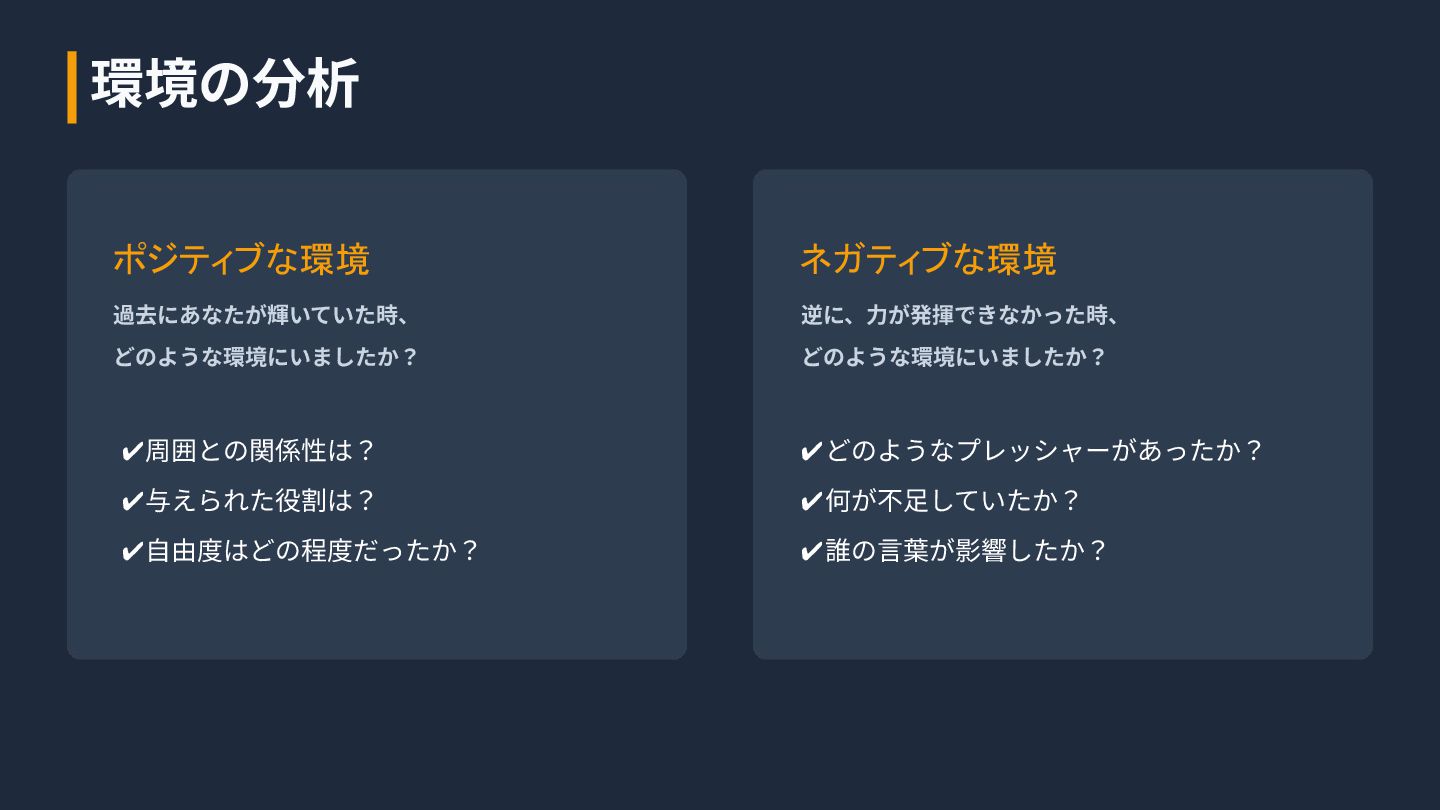Click the line 逆に、力が発揮できなかった時、
1440x810 pixels.
click(x=960, y=315)
